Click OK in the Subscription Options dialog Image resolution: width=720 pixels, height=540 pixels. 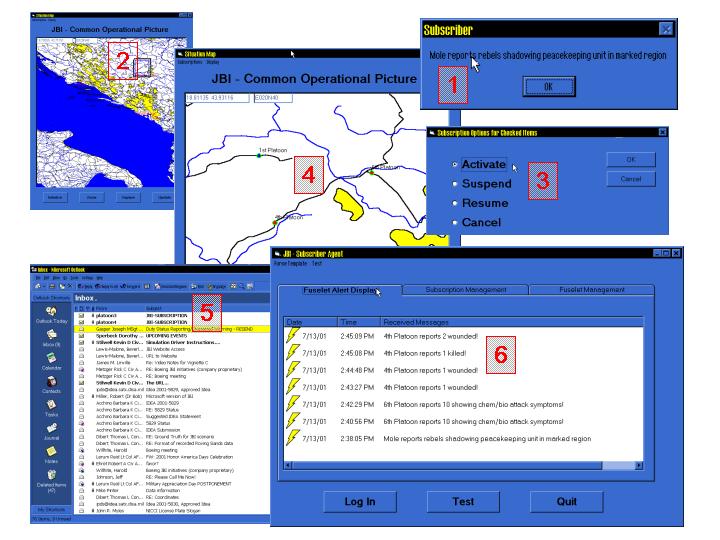[631, 159]
